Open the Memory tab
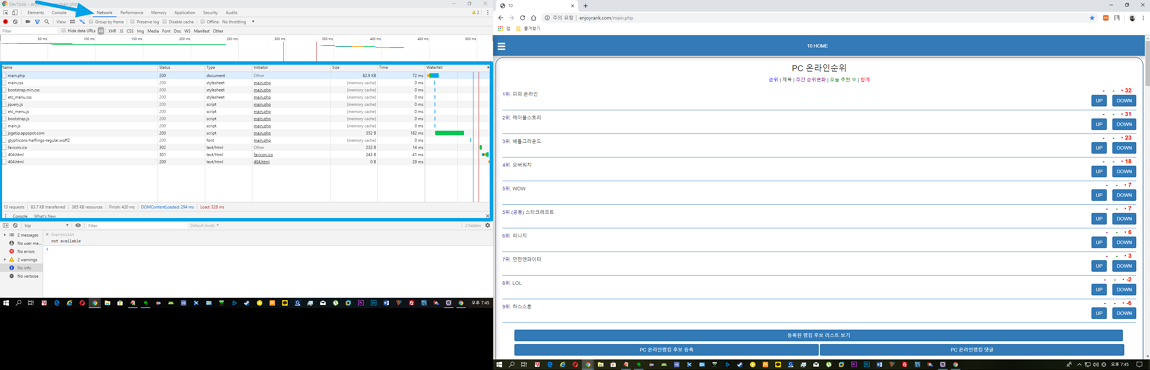This screenshot has height=370, width=1150. click(158, 12)
